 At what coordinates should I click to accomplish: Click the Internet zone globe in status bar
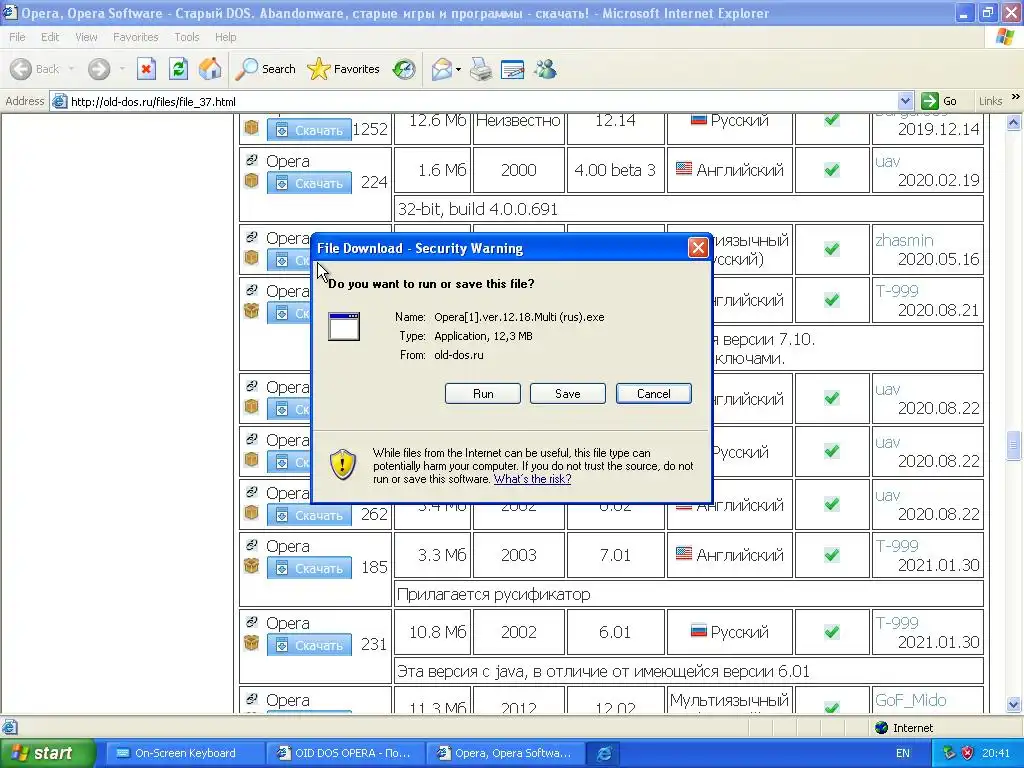(x=881, y=728)
